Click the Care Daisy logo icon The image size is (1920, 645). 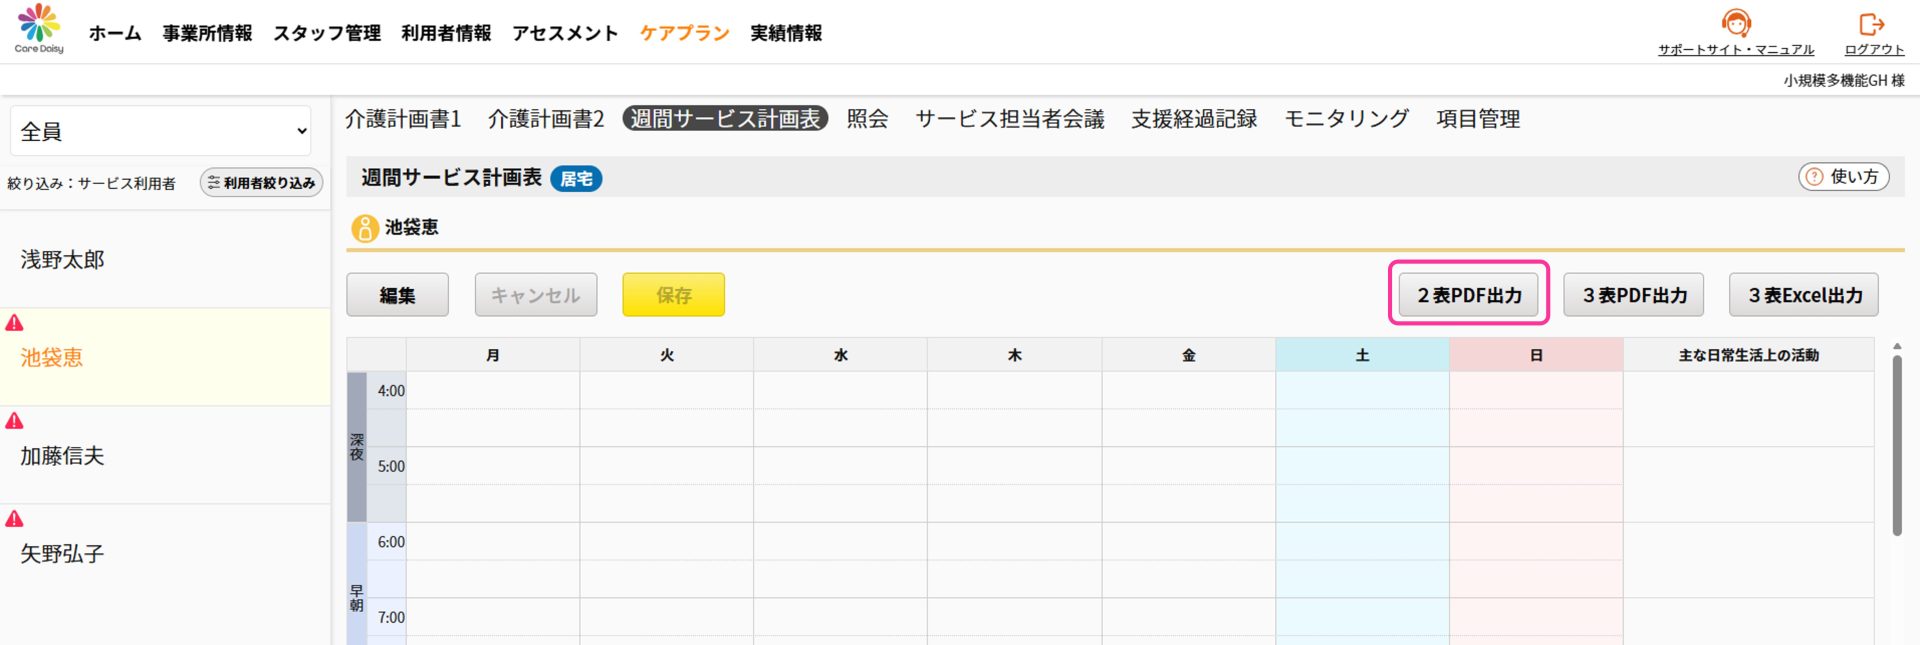(x=39, y=24)
